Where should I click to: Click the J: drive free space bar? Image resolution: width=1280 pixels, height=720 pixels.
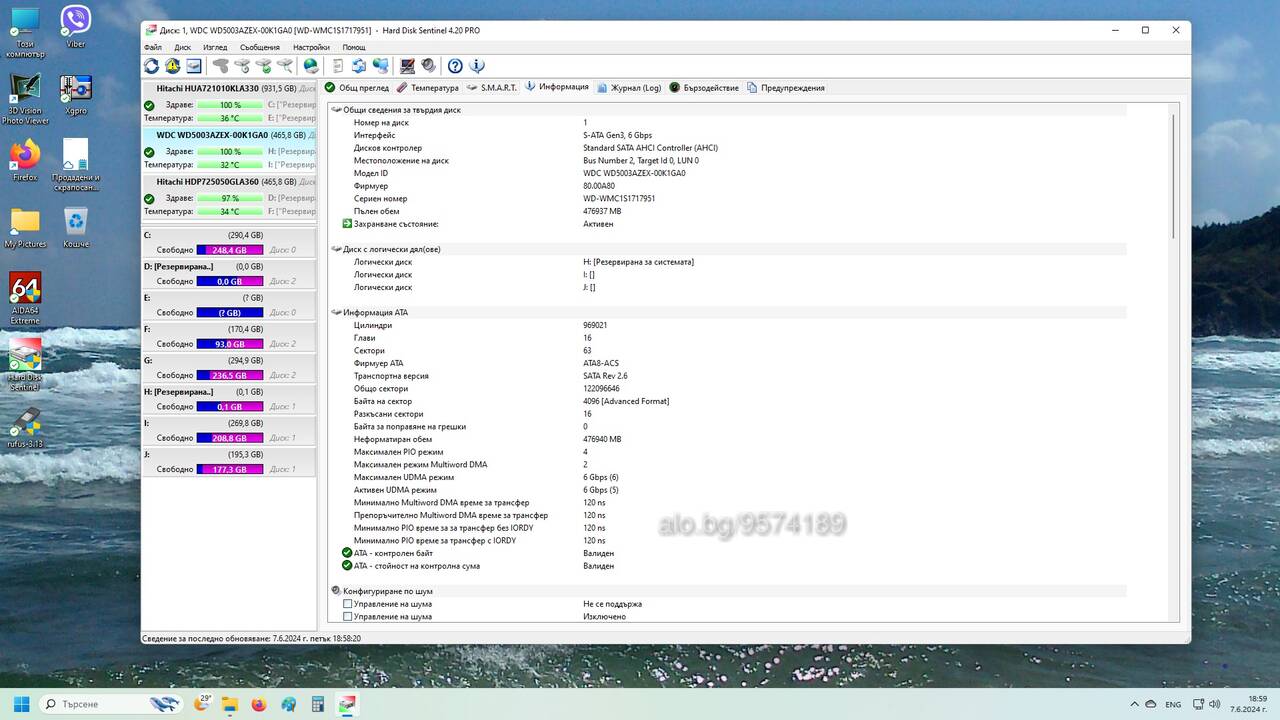point(230,469)
